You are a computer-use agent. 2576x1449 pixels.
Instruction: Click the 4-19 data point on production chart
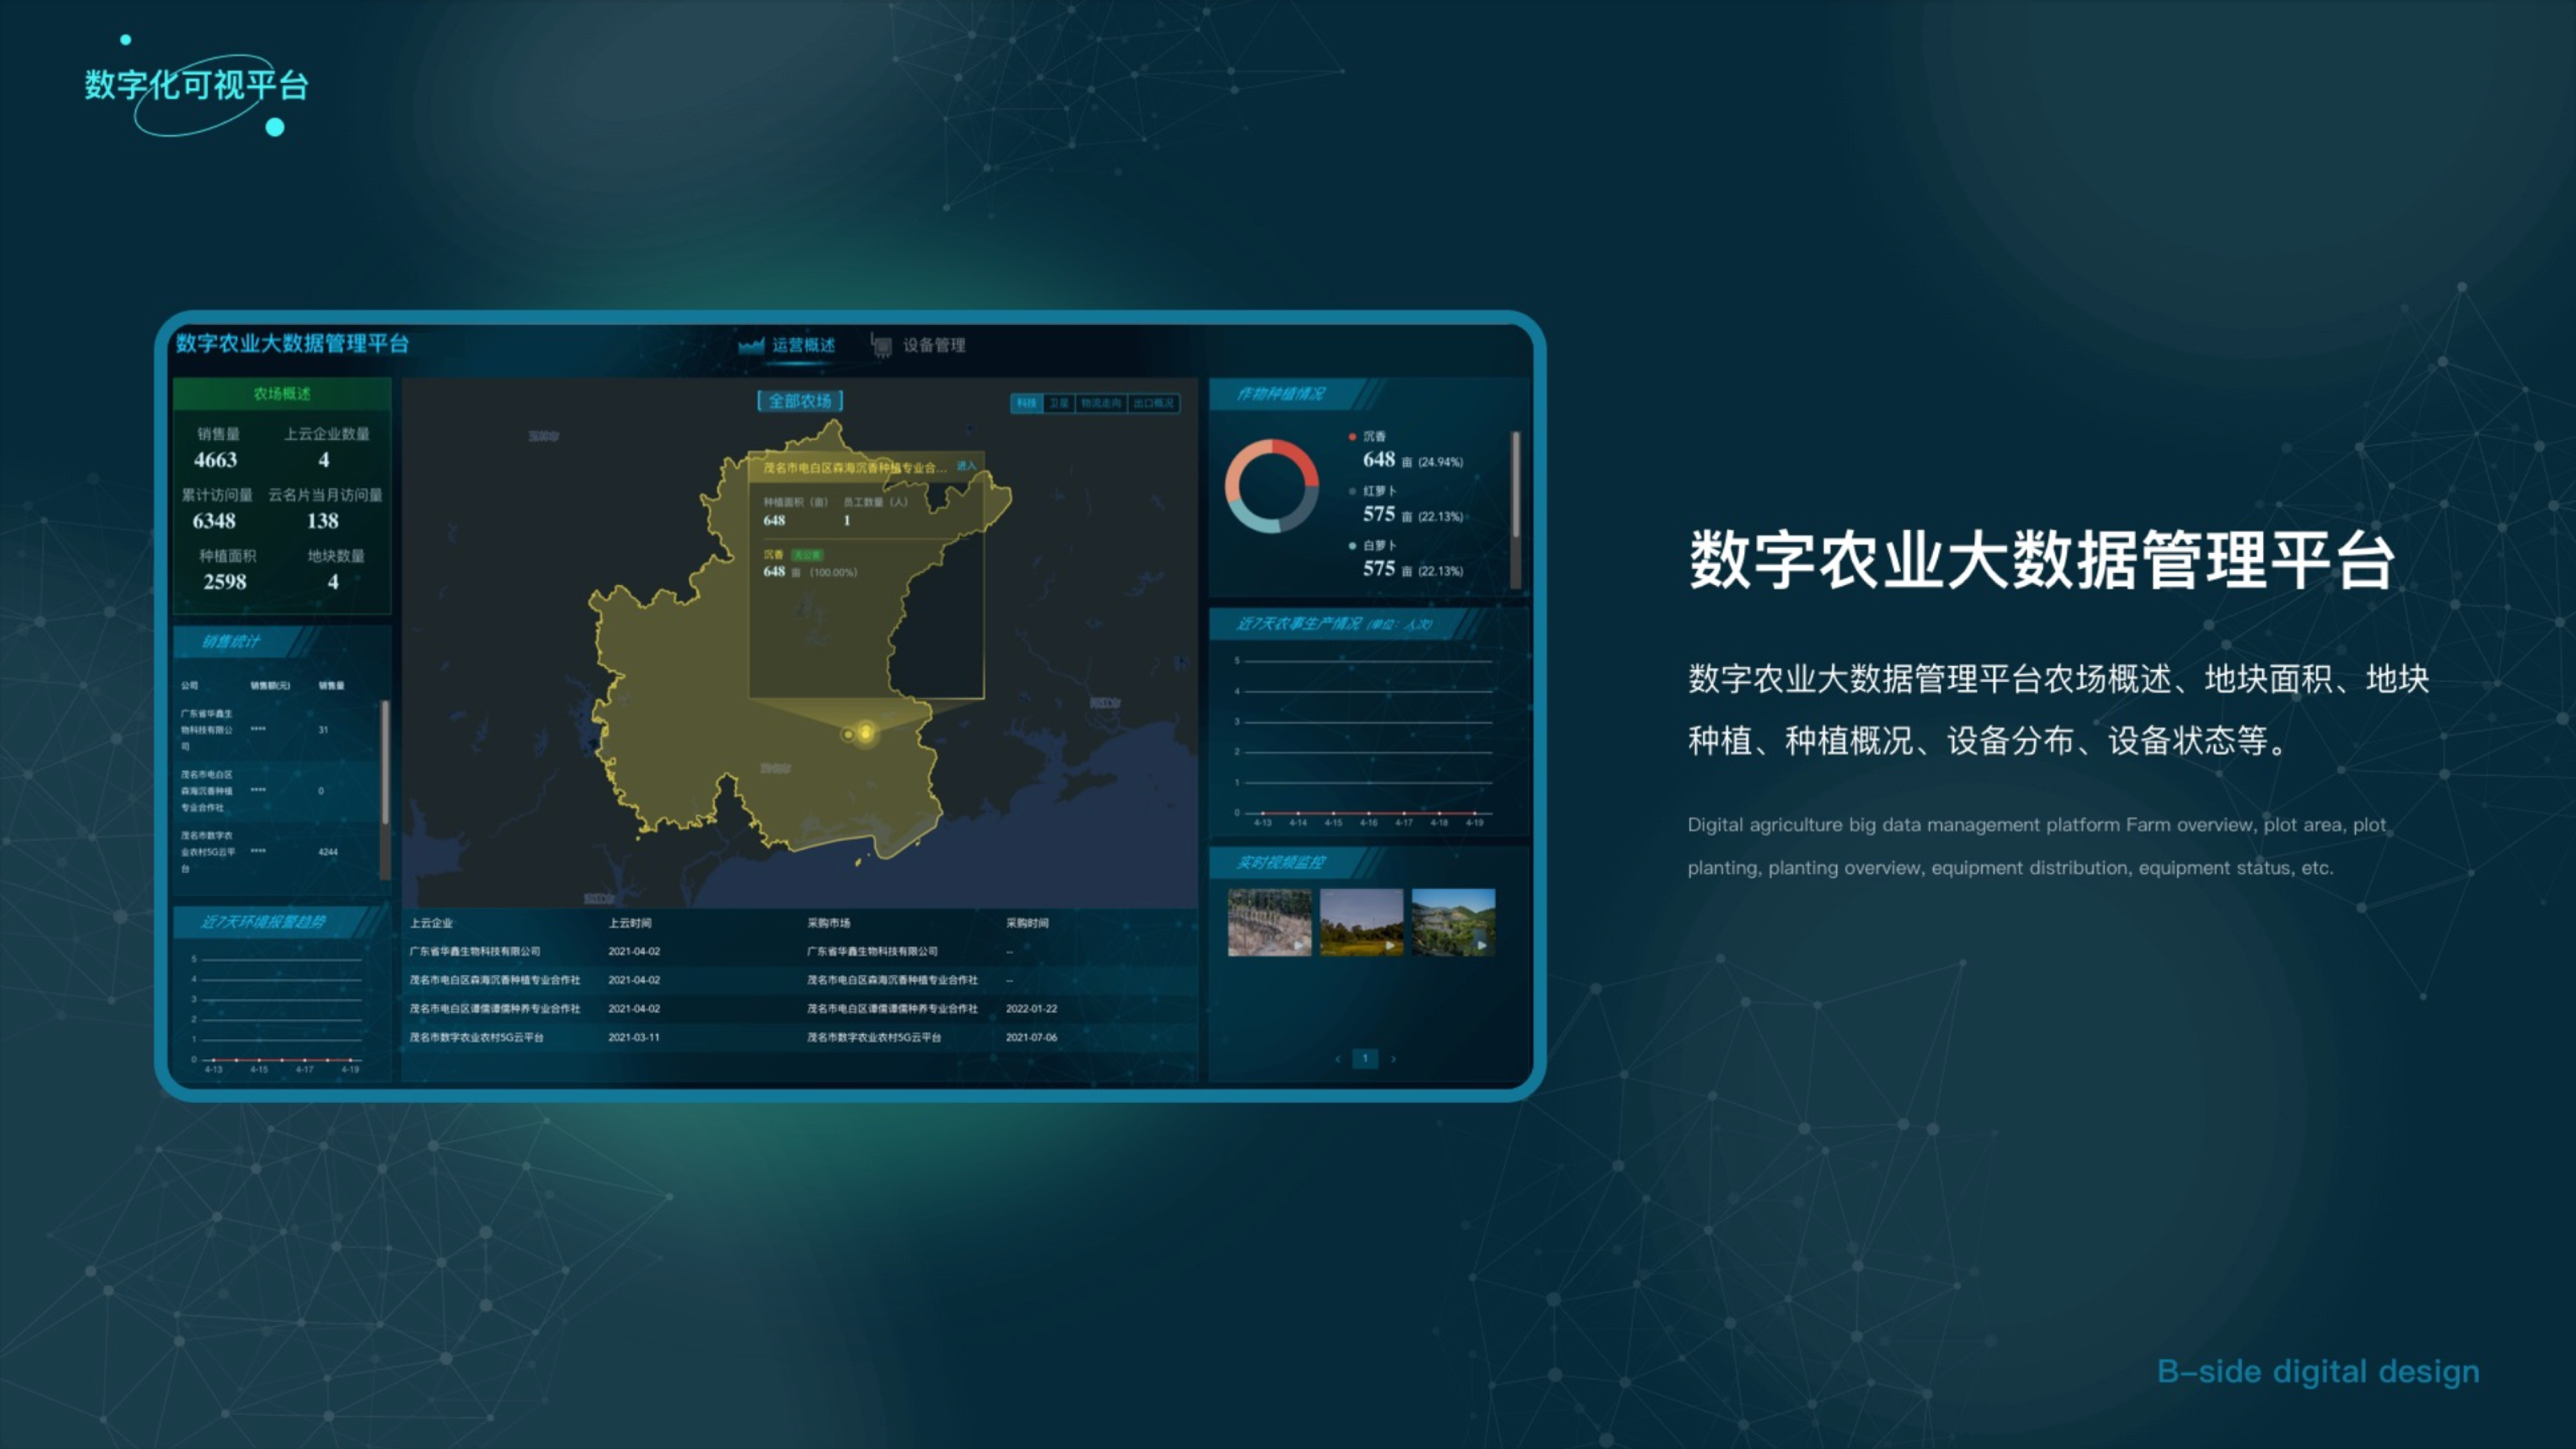click(x=1474, y=813)
